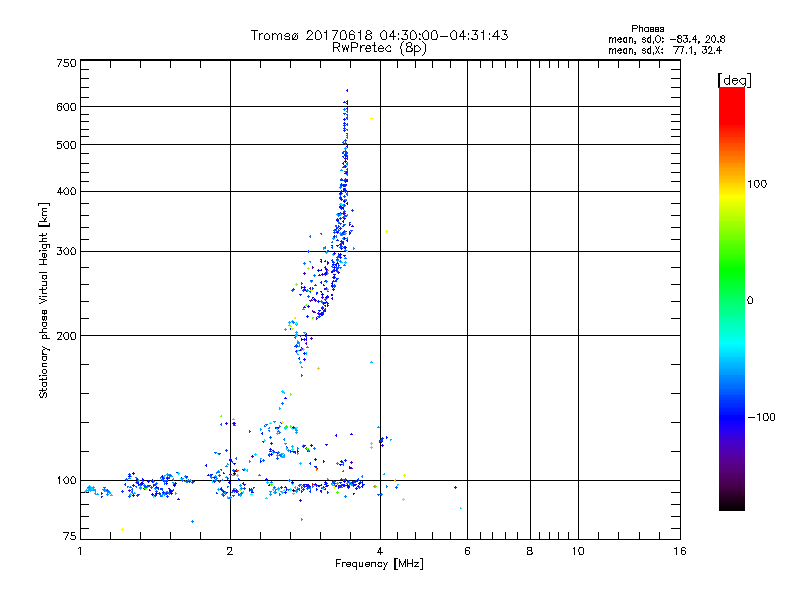Click the x-axis tick label '16'
The image size is (800, 600).
pos(680,551)
